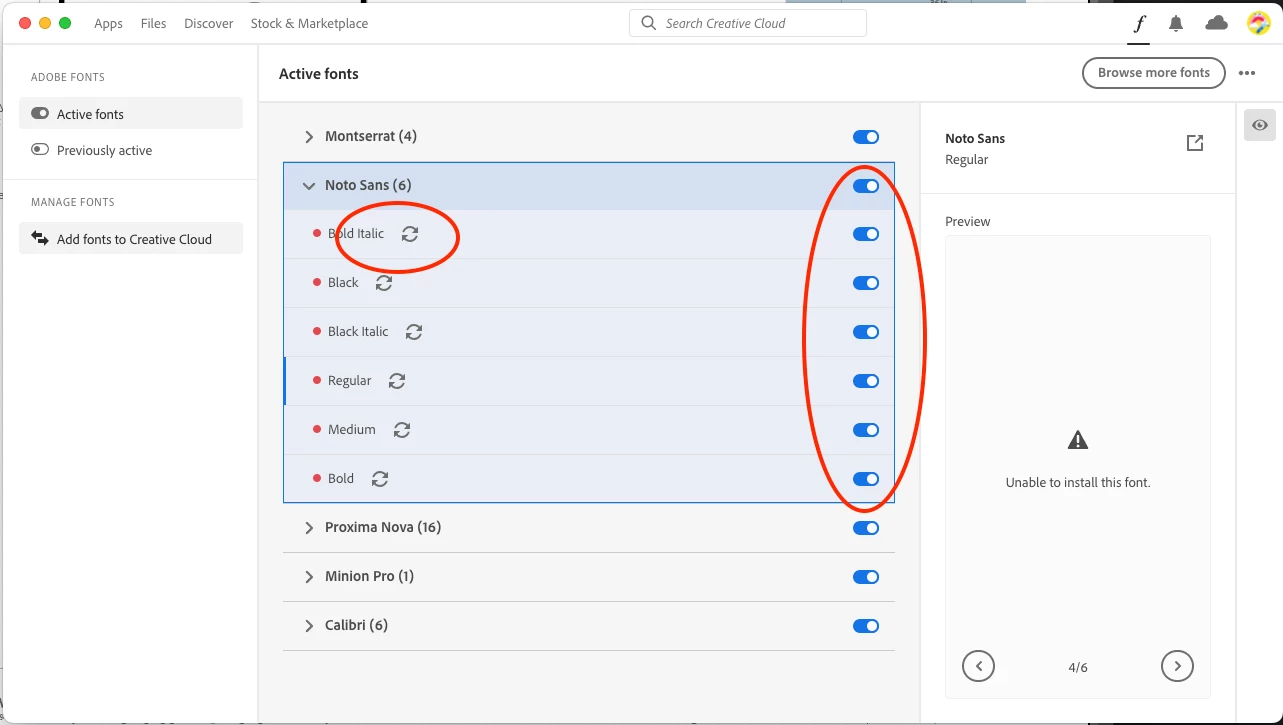Image resolution: width=1283 pixels, height=725 pixels.
Task: Click the search magnifier icon
Action: [649, 23]
